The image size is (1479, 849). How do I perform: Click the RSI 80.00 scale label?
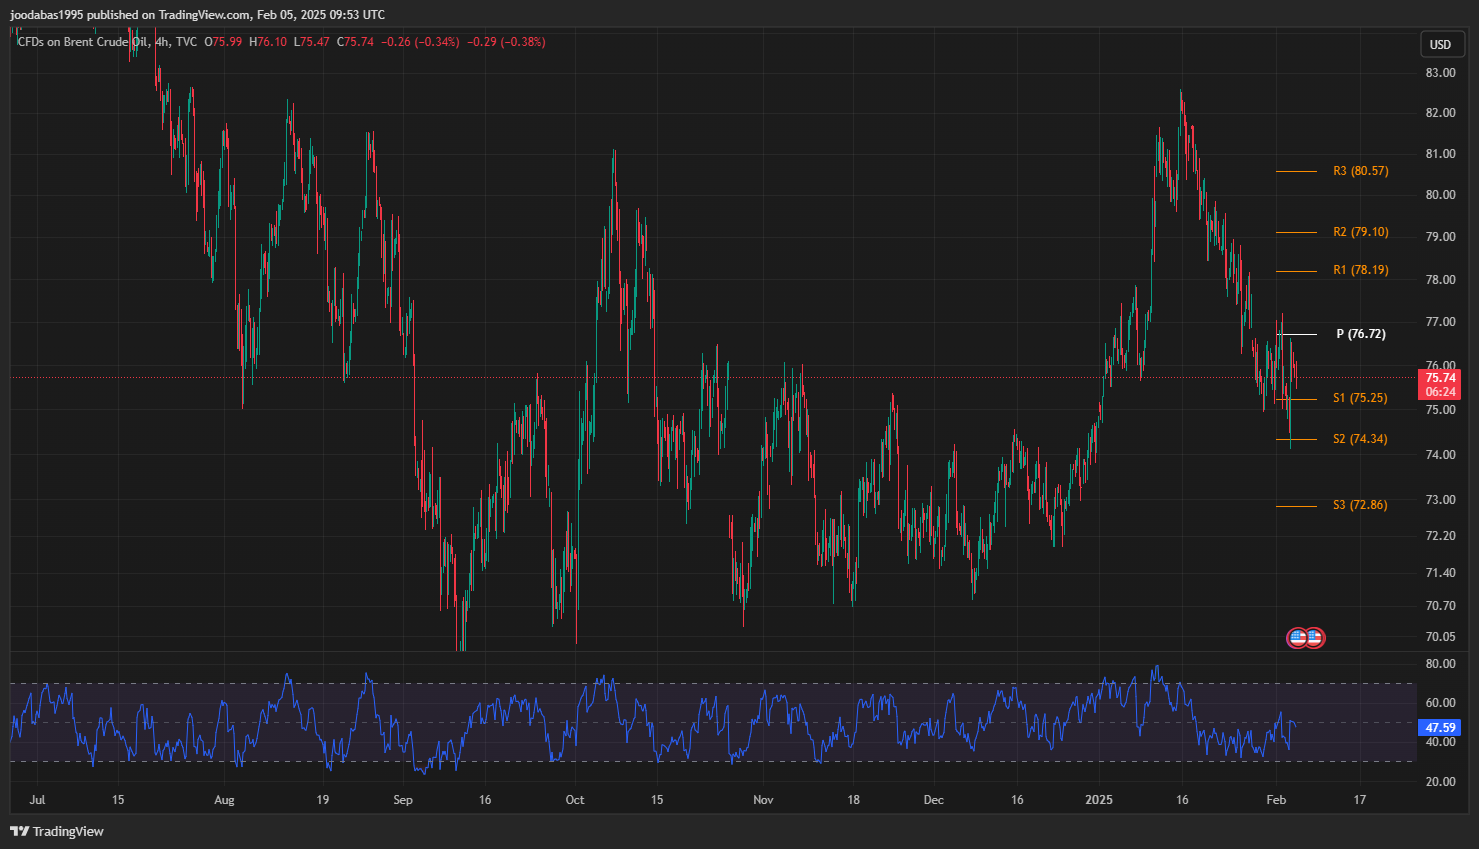pos(1440,664)
